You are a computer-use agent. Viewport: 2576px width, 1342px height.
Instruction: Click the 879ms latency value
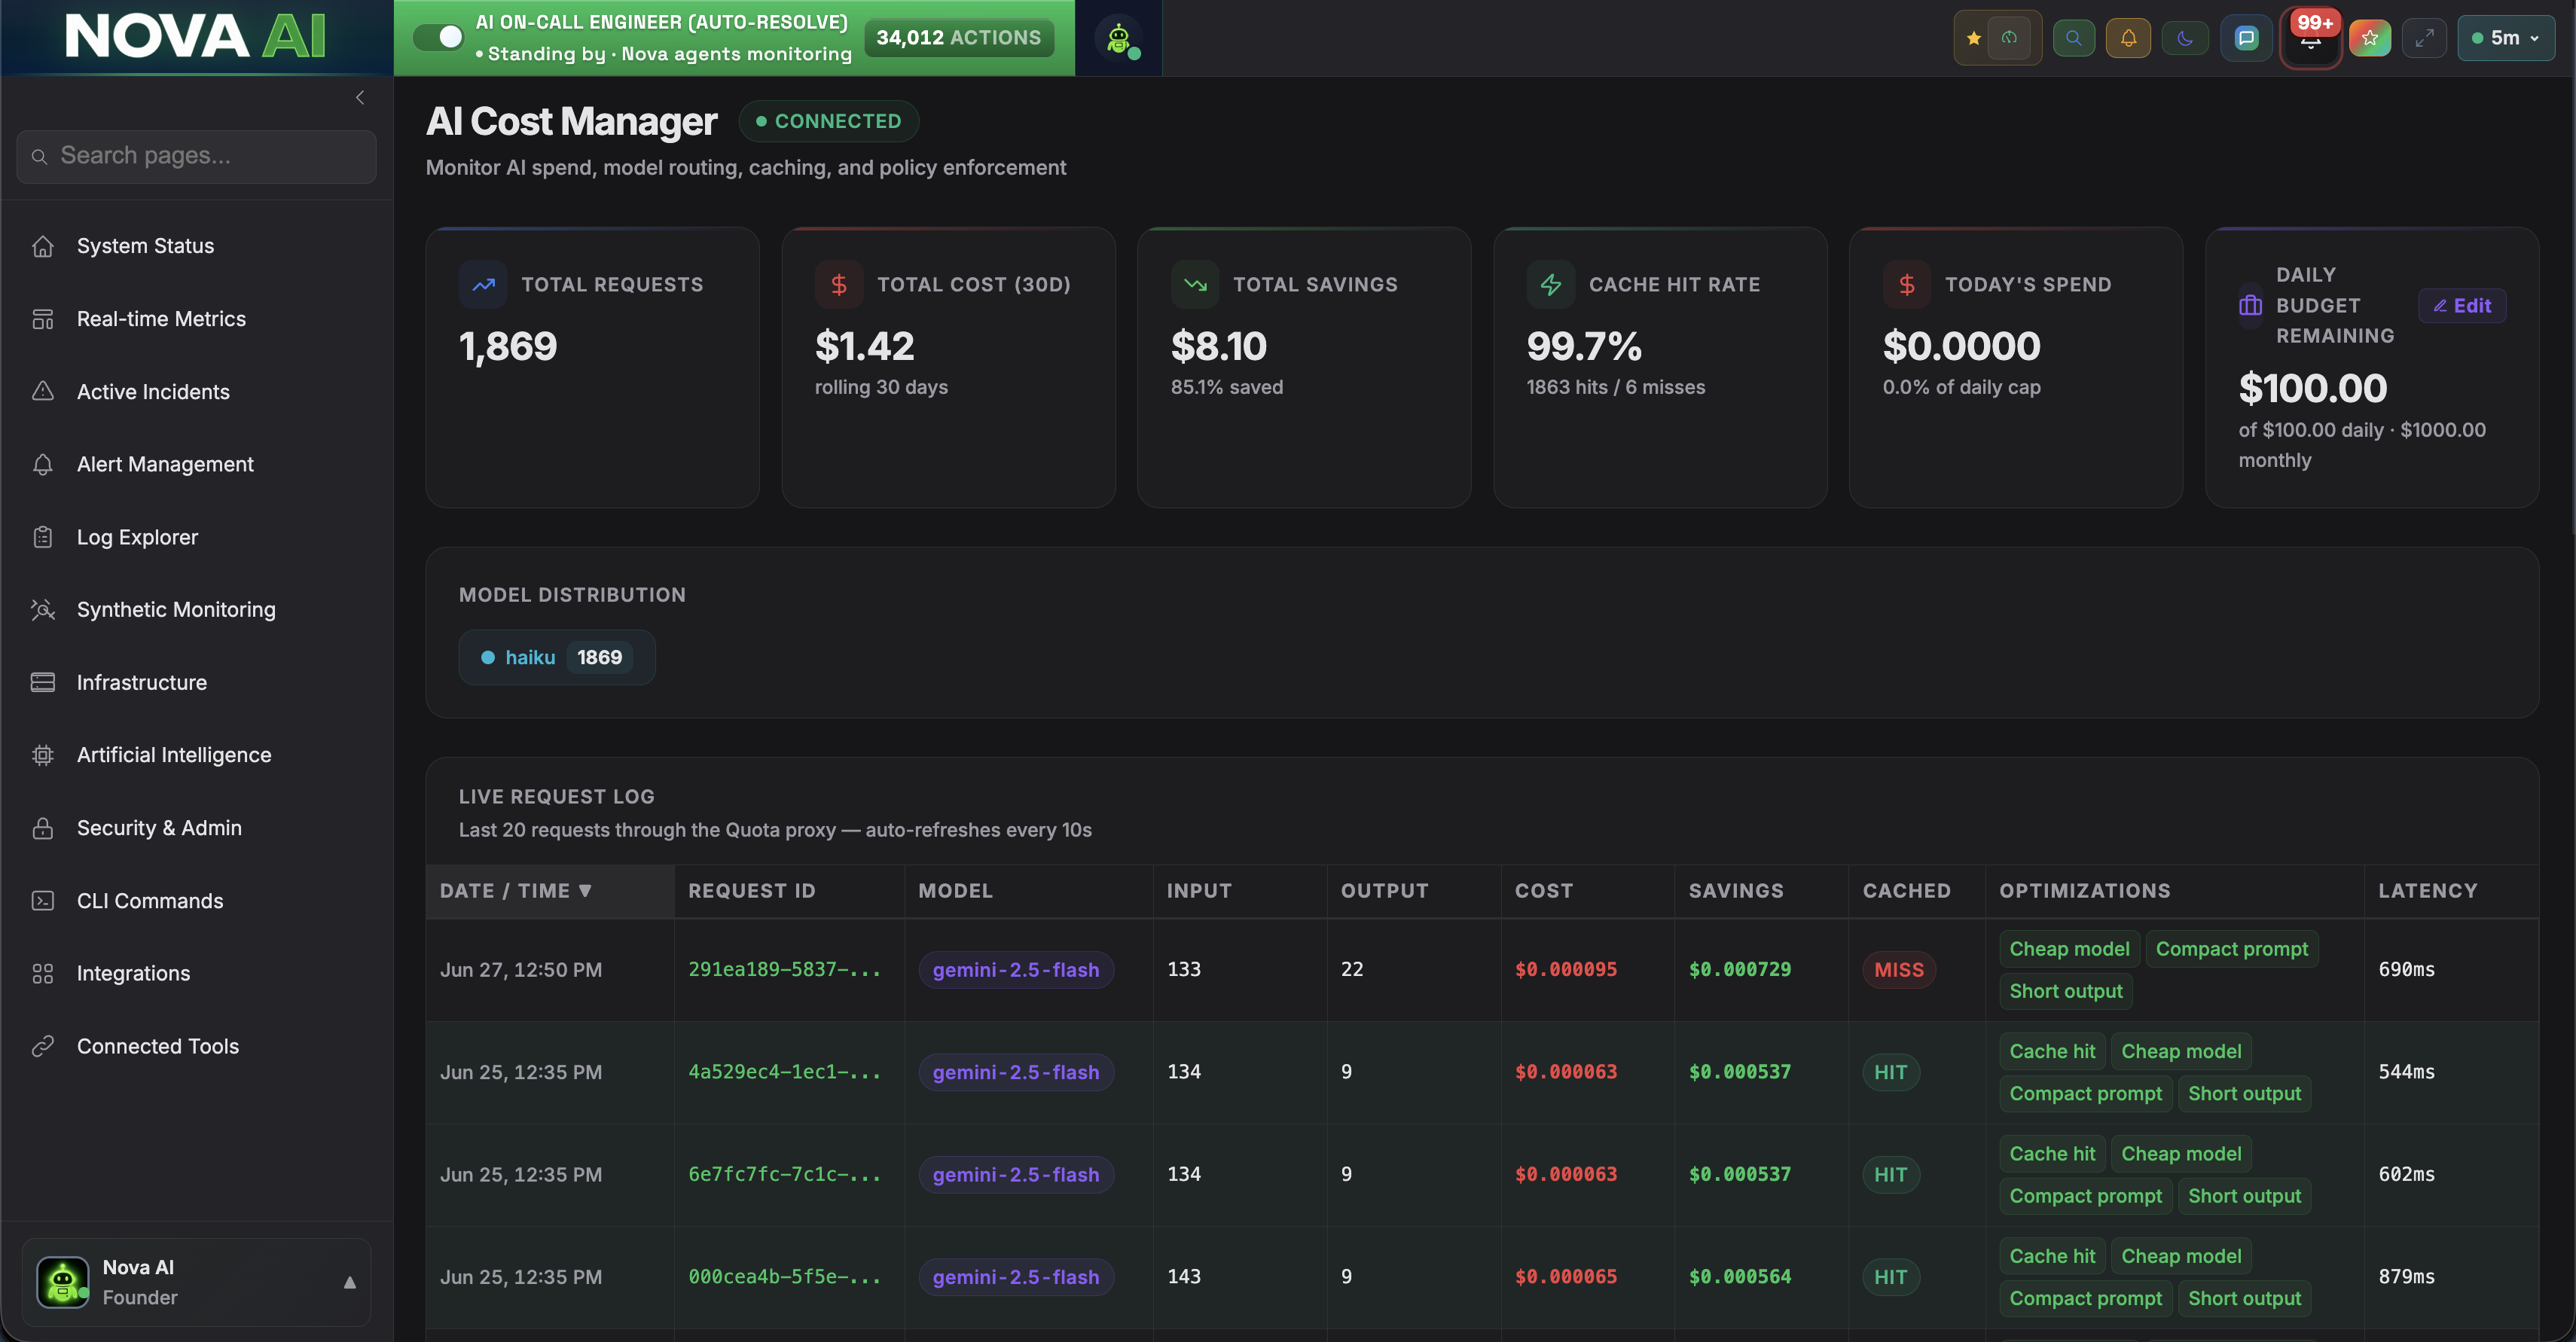click(x=2407, y=1277)
